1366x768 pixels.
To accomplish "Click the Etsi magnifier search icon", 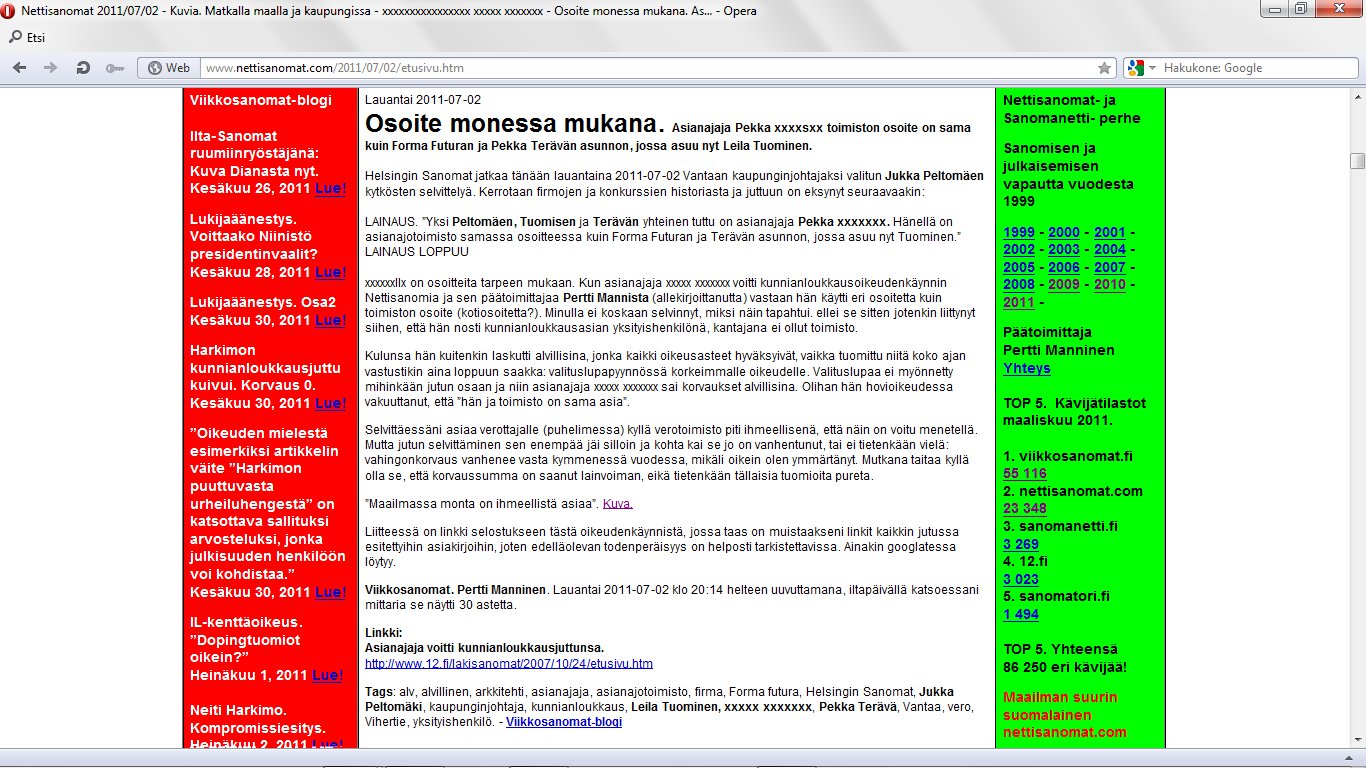I will tap(15, 38).
